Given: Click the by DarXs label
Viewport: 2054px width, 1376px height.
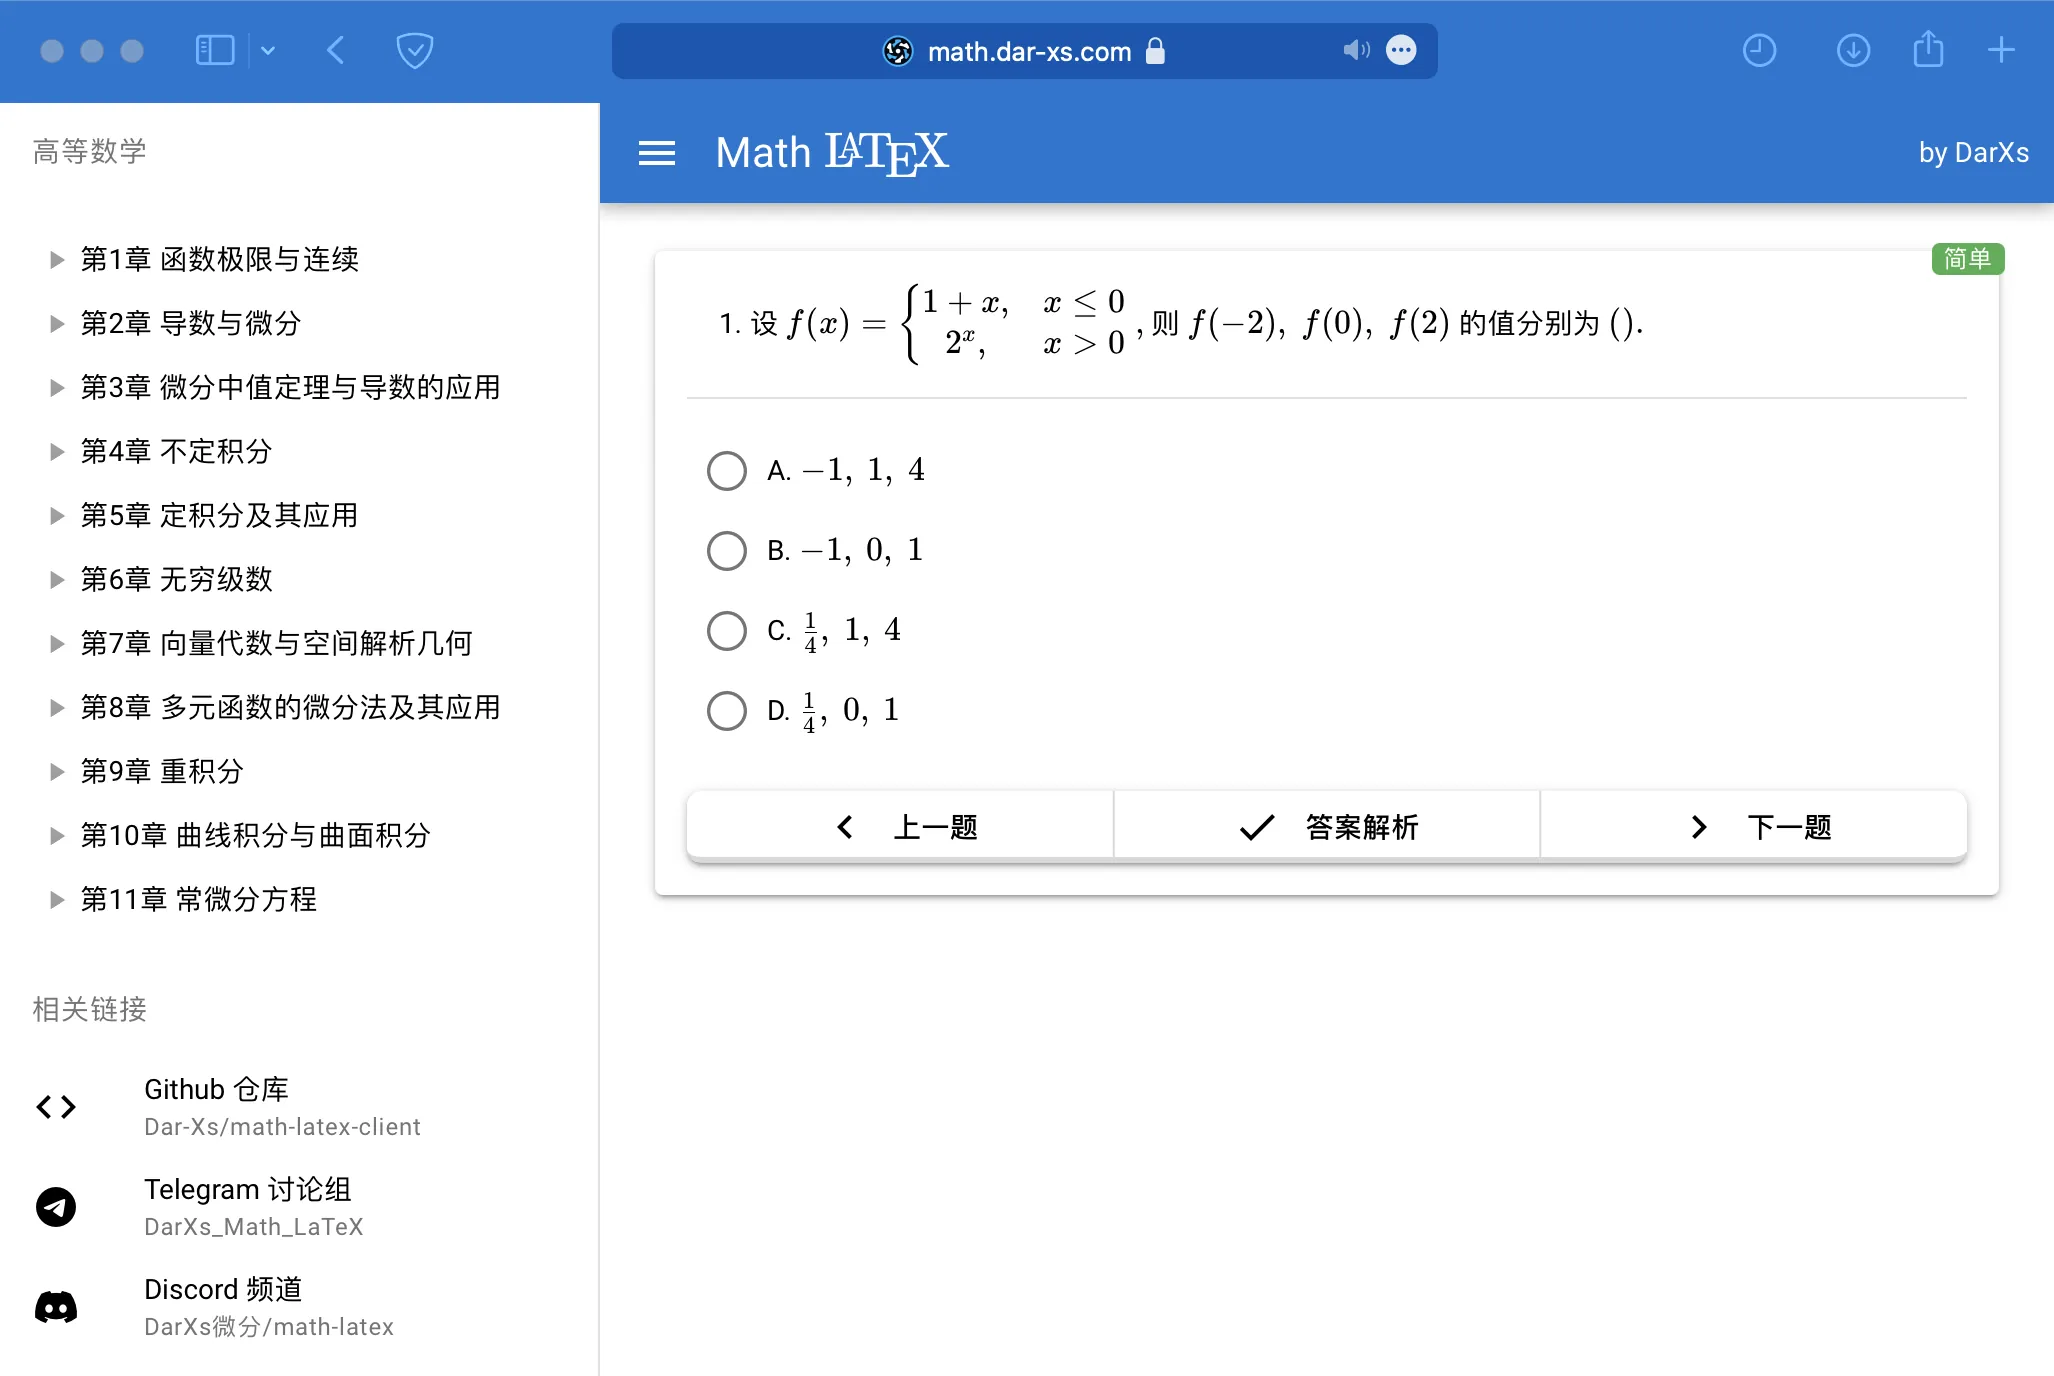Looking at the screenshot, I should 1973,153.
